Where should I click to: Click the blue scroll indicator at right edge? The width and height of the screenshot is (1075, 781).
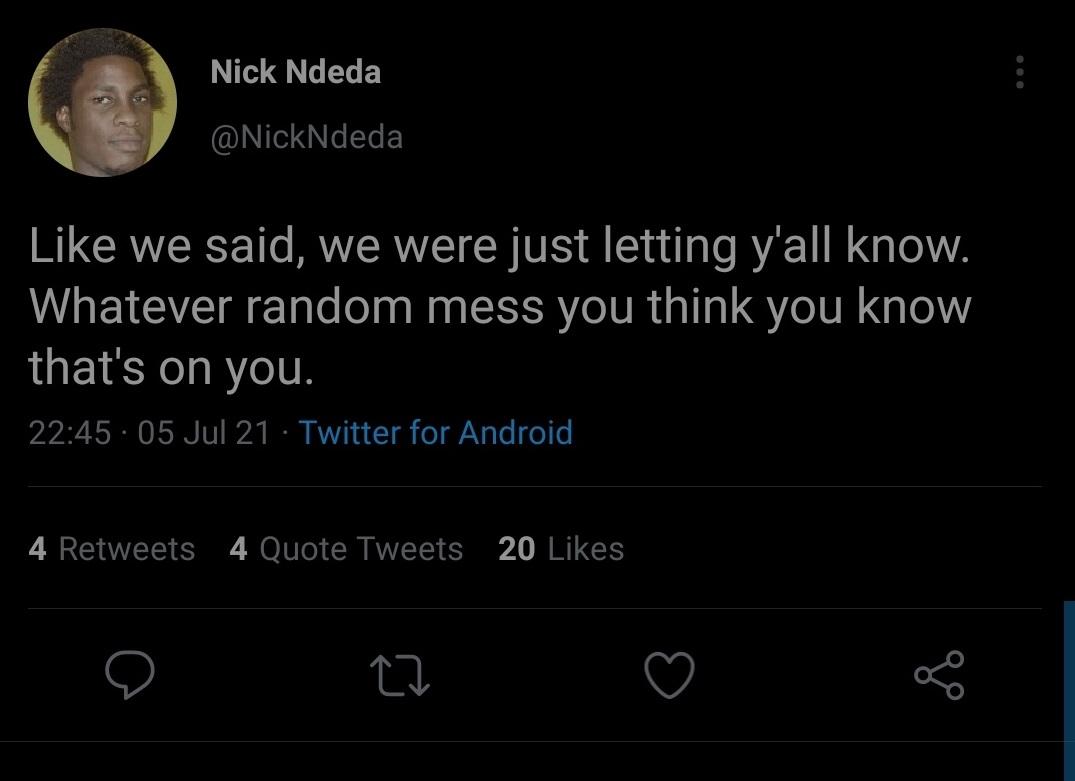[1070, 691]
